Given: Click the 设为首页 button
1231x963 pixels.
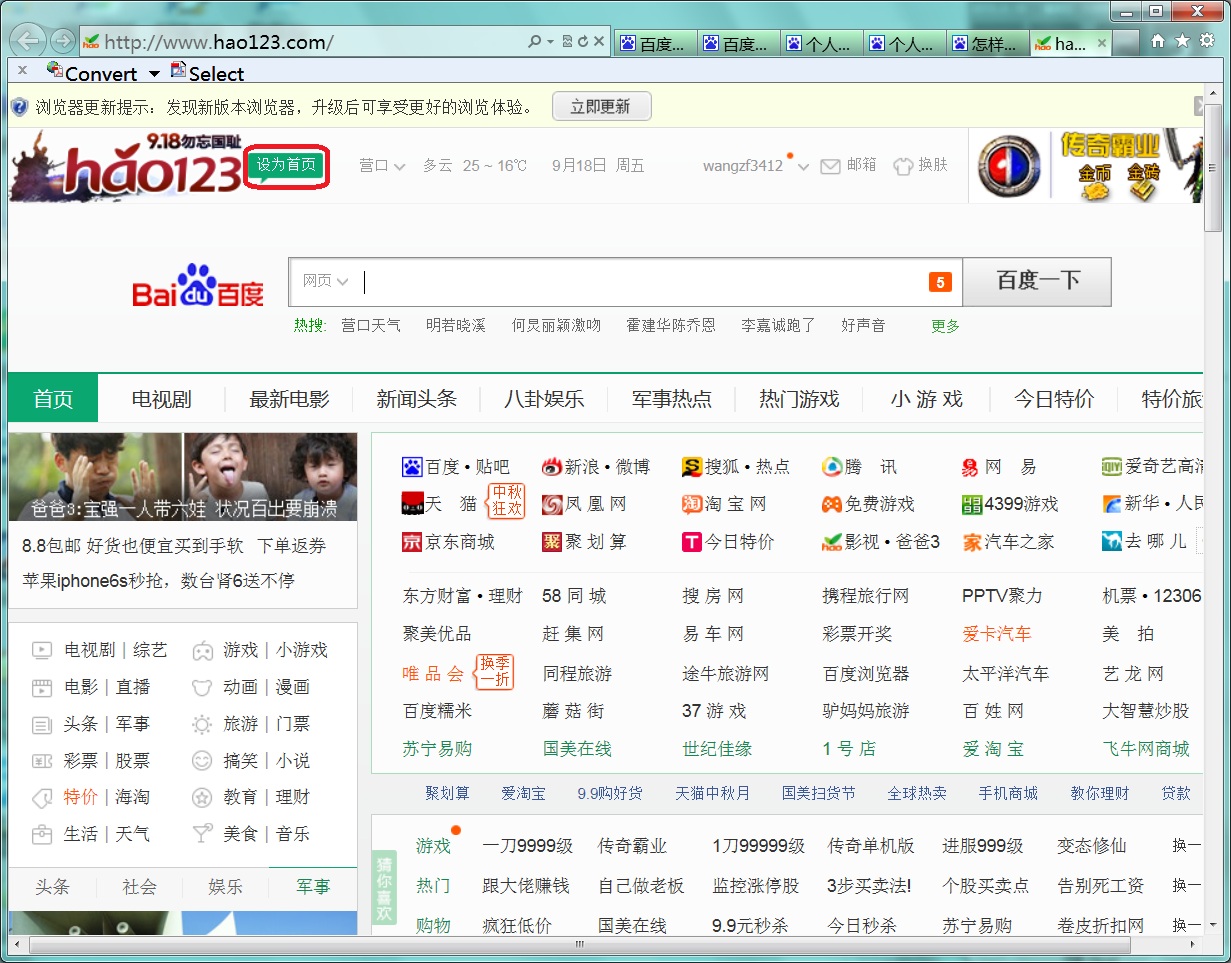Looking at the screenshot, I should [286, 165].
